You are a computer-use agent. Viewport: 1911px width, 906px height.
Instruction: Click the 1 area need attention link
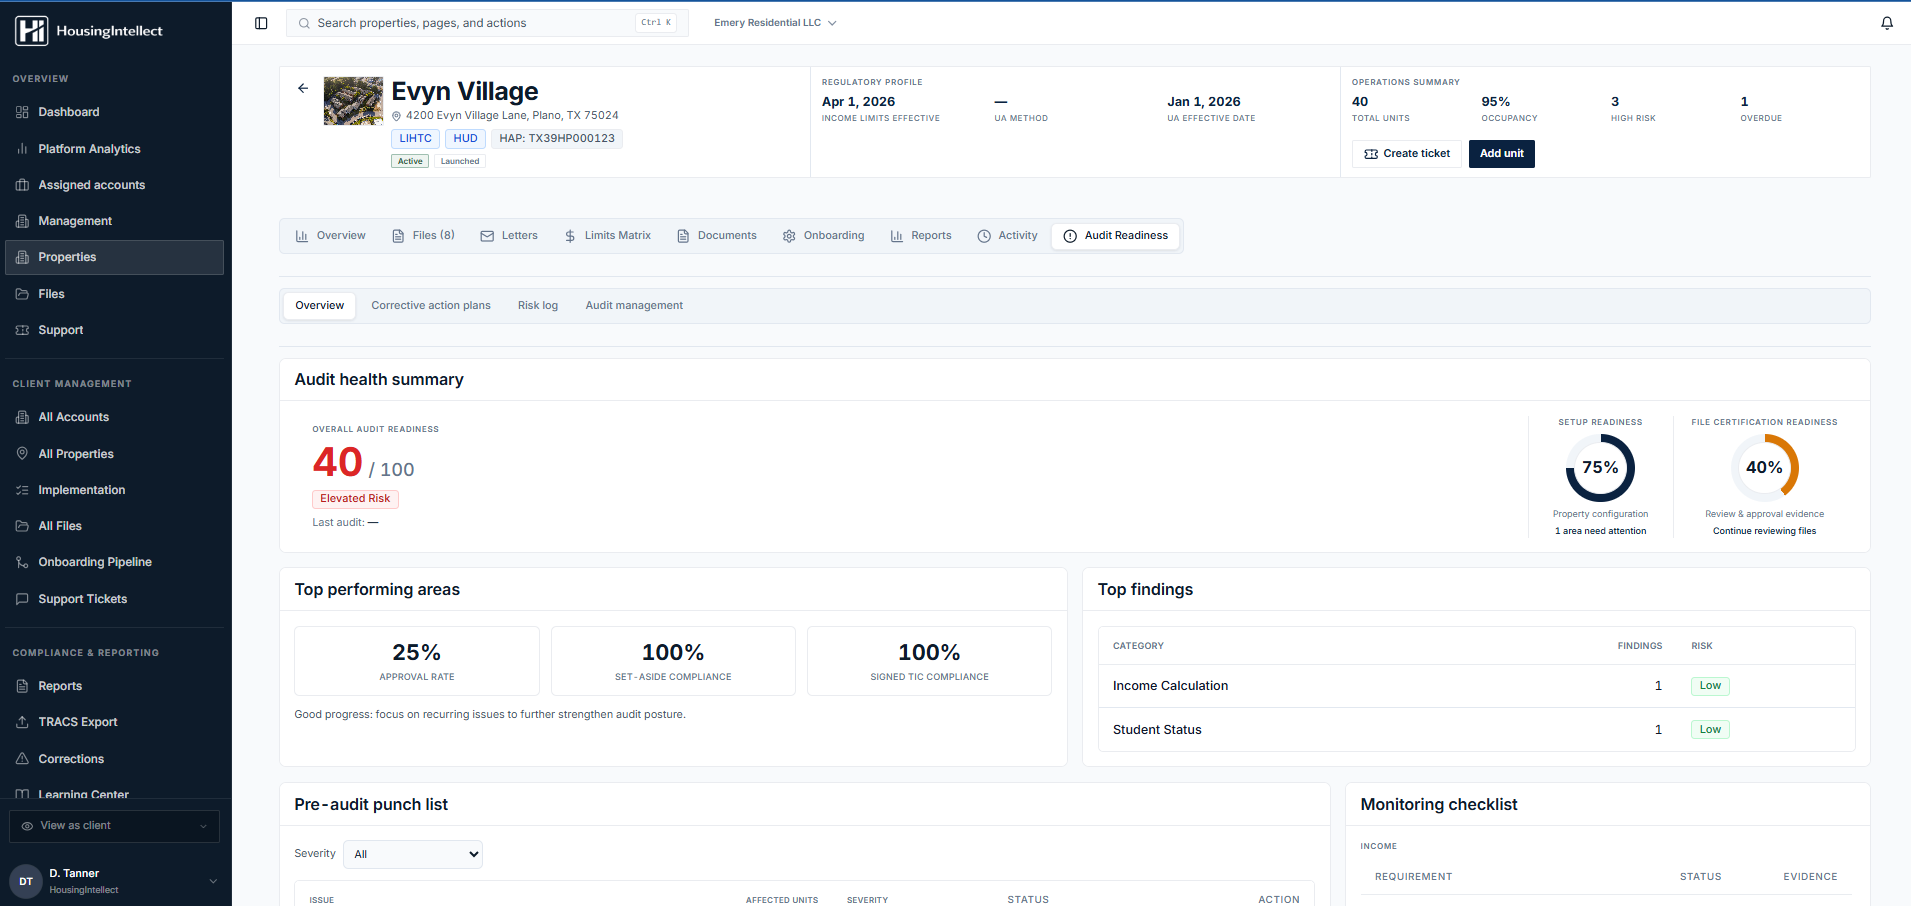click(x=1600, y=531)
